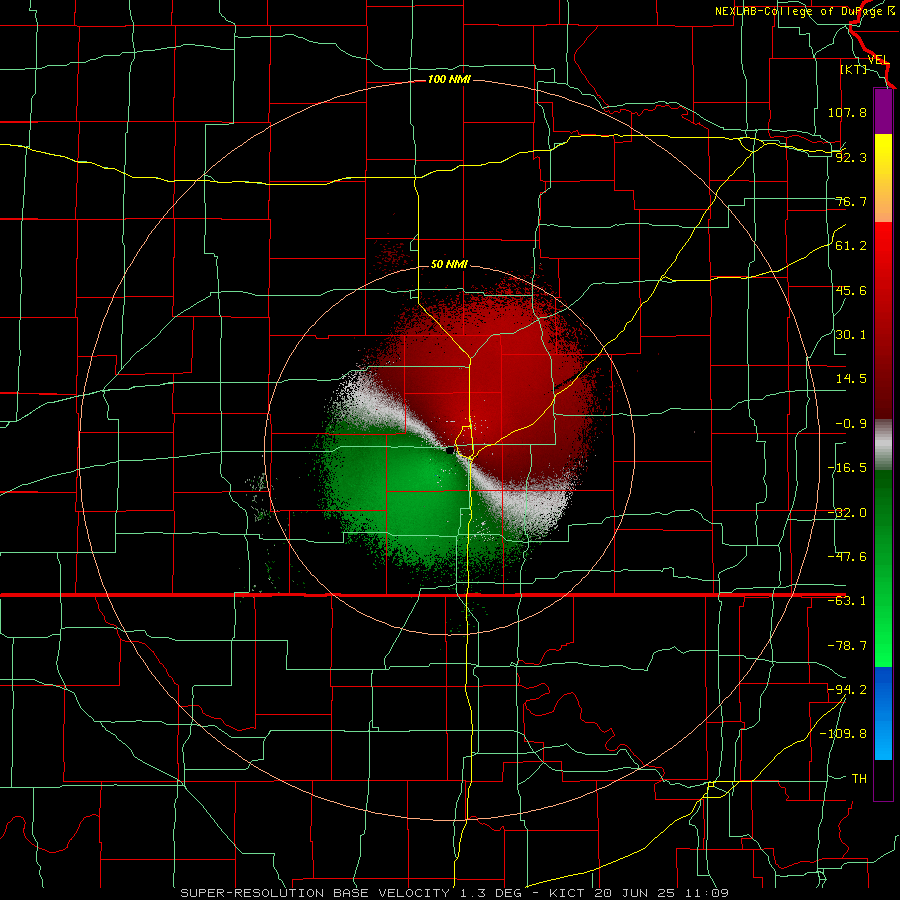Click the 92.3 scale value

[x=851, y=157]
